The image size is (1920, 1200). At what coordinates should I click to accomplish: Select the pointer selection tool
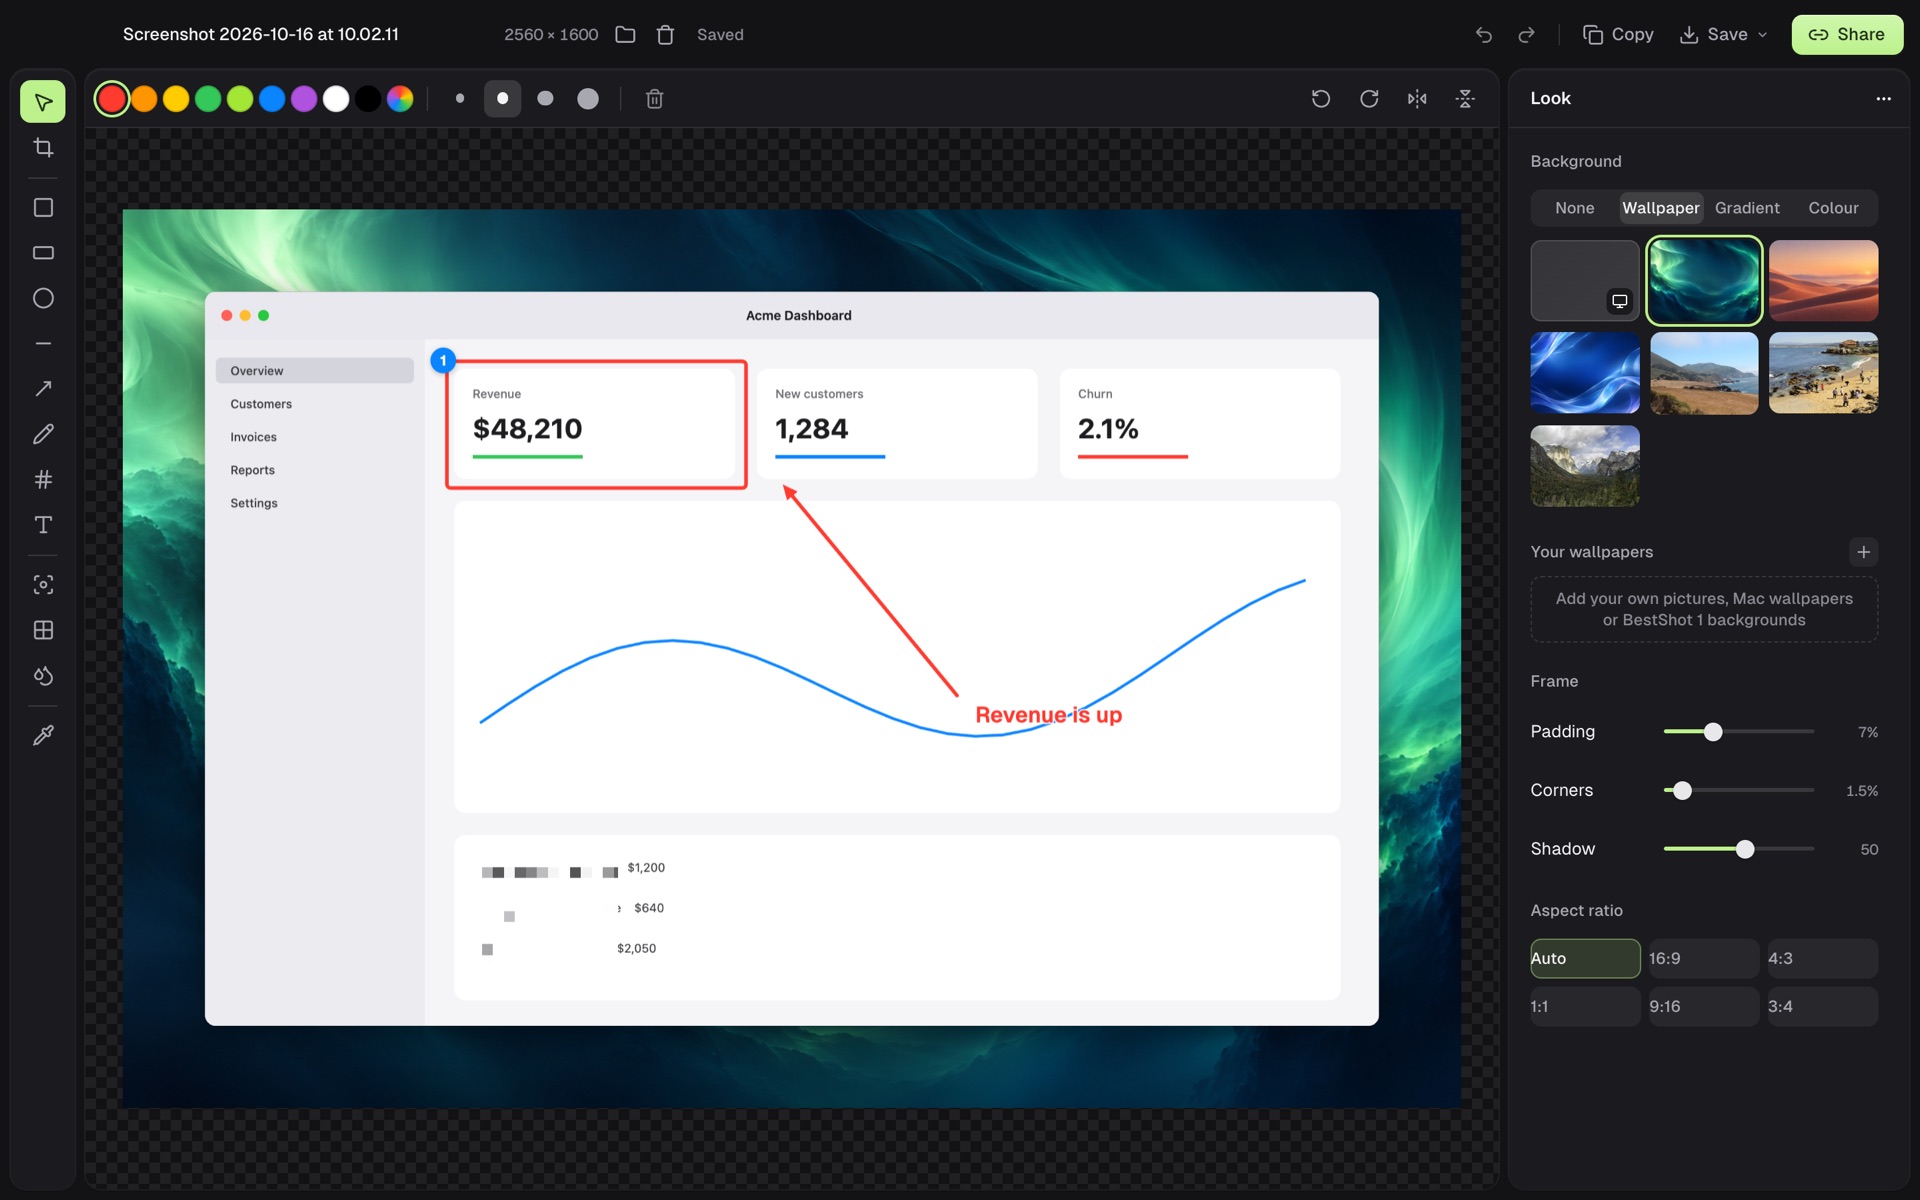point(43,102)
